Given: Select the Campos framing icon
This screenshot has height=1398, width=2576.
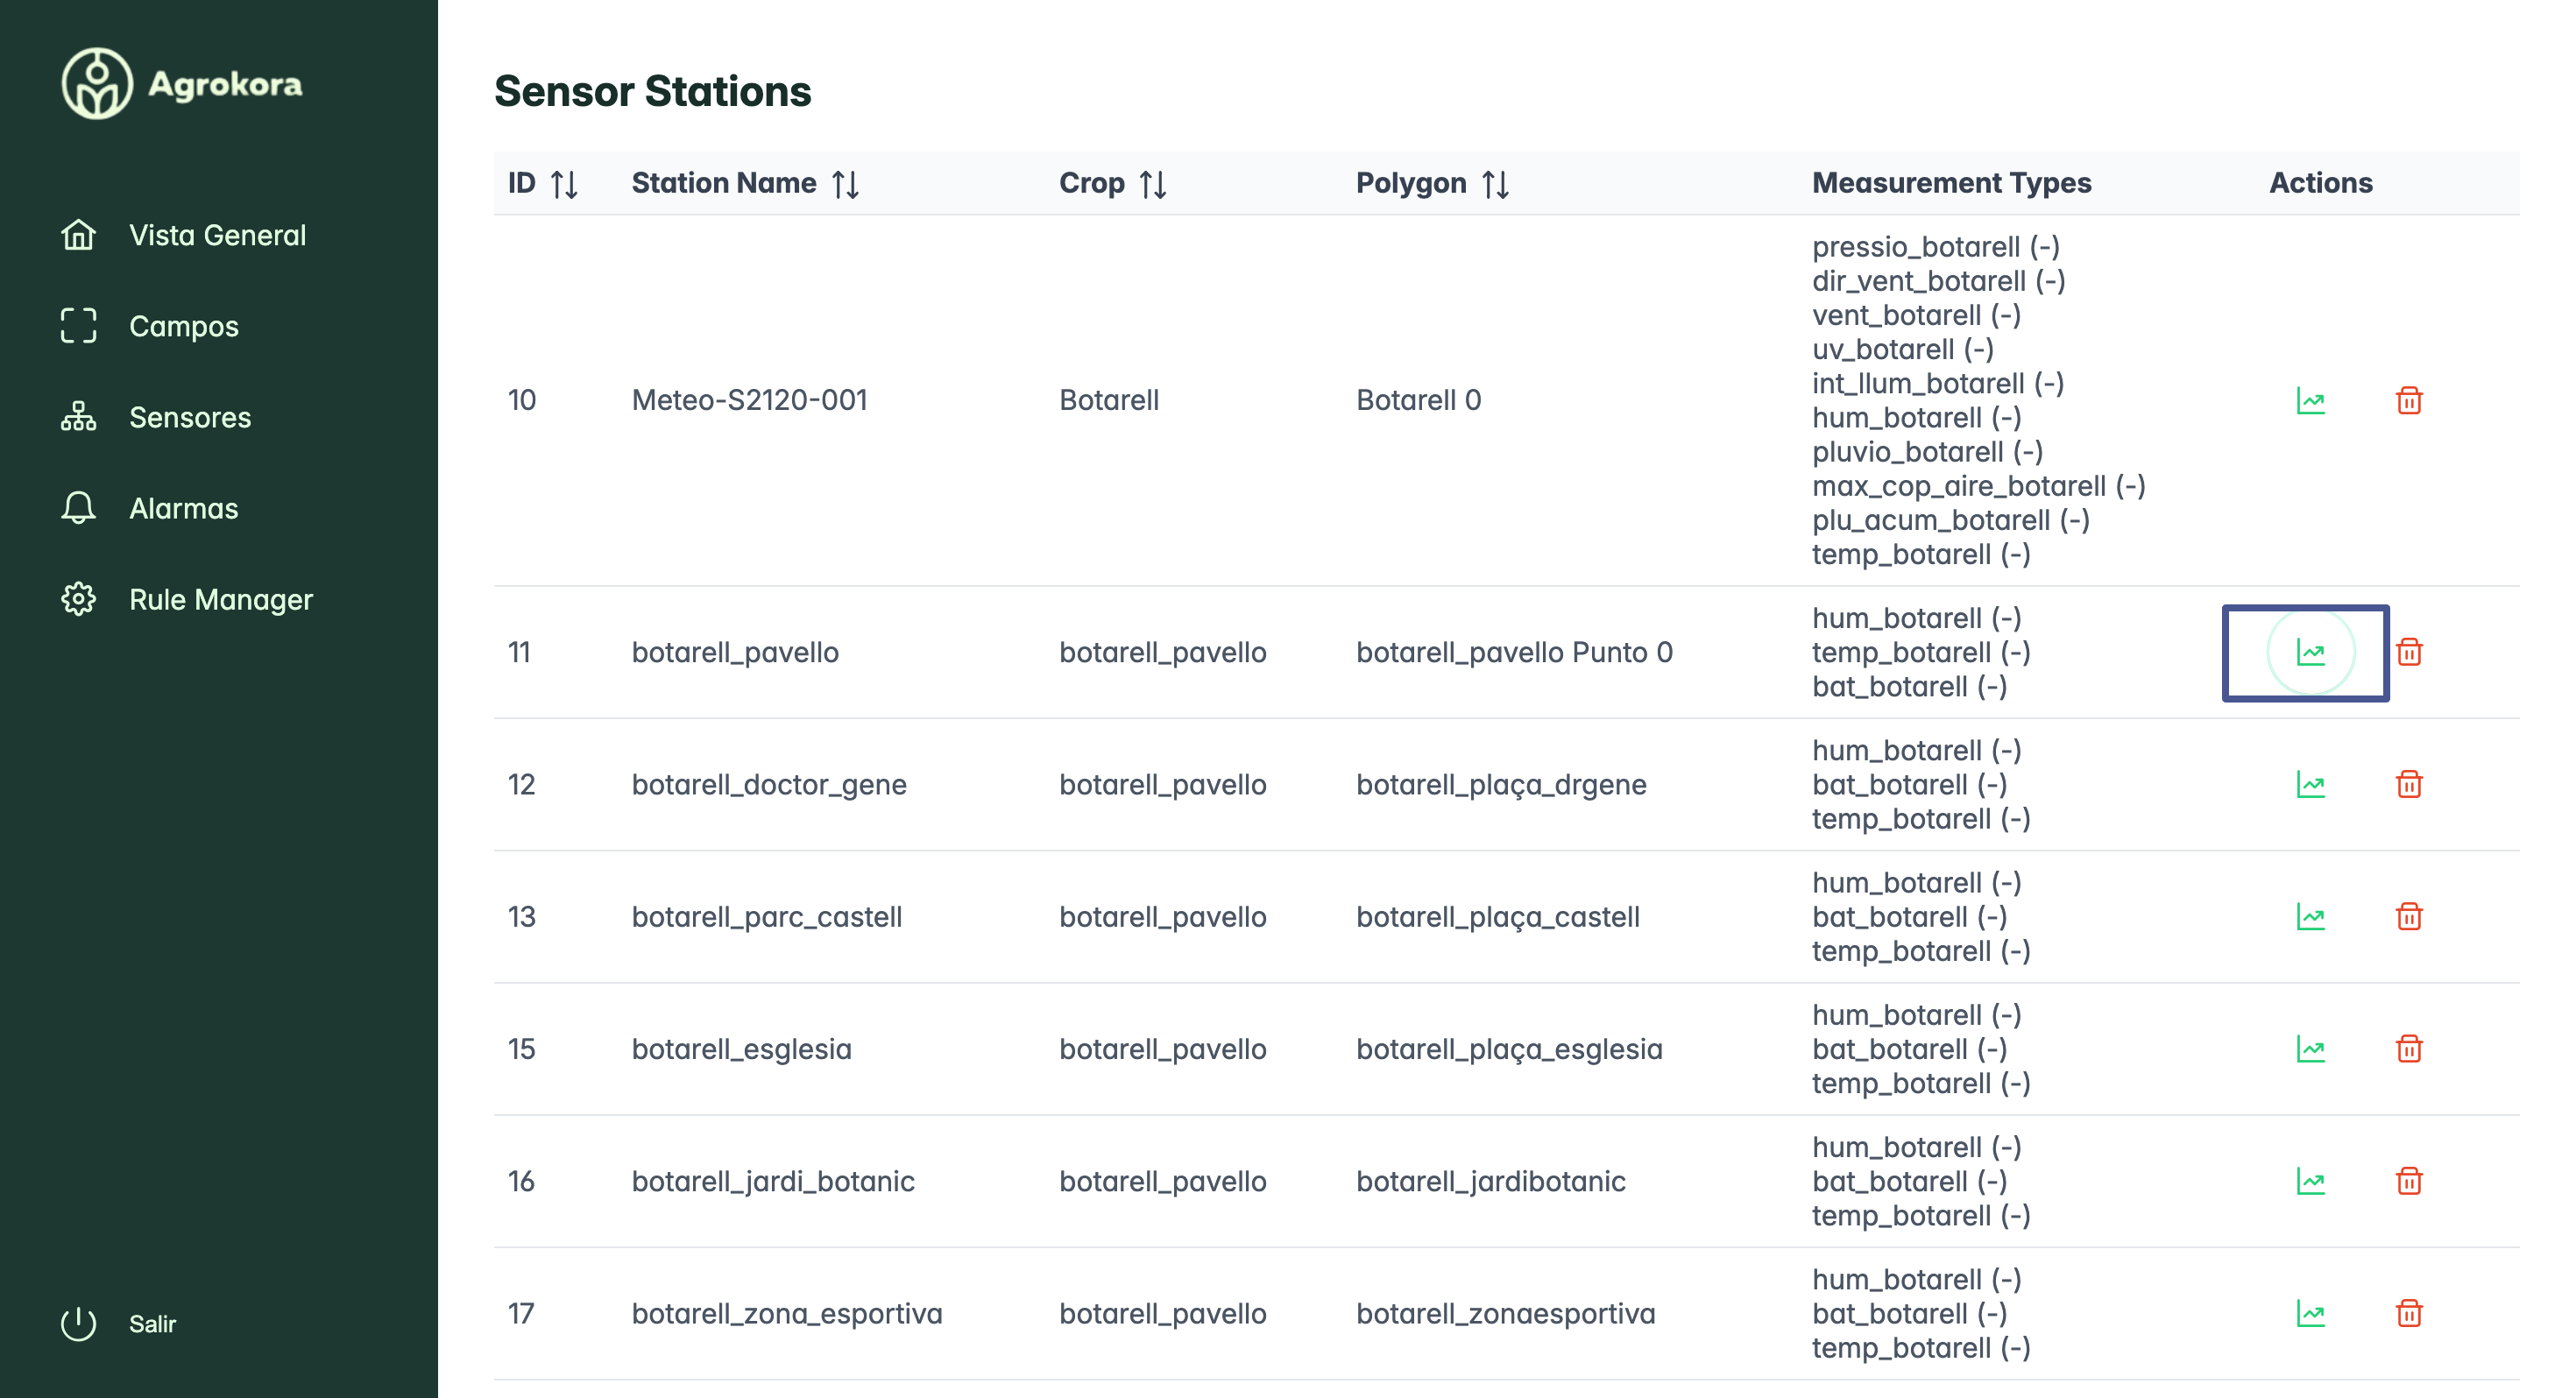Looking at the screenshot, I should (x=79, y=325).
